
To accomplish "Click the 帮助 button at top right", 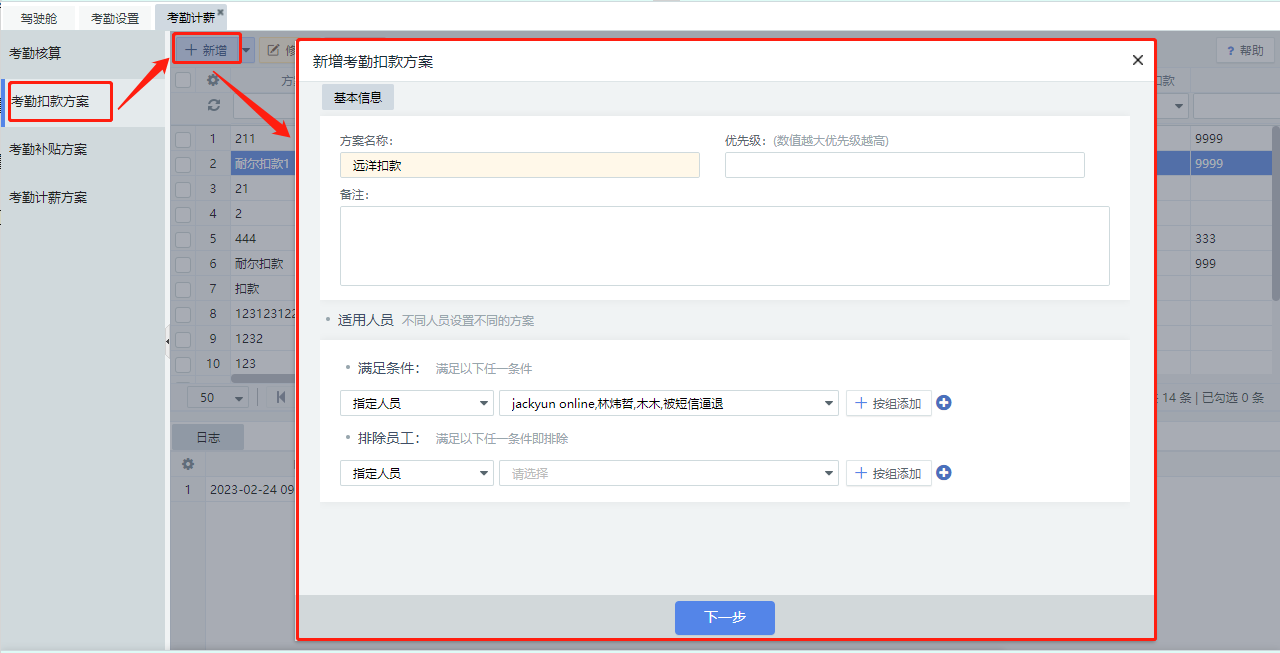I will [x=1245, y=50].
